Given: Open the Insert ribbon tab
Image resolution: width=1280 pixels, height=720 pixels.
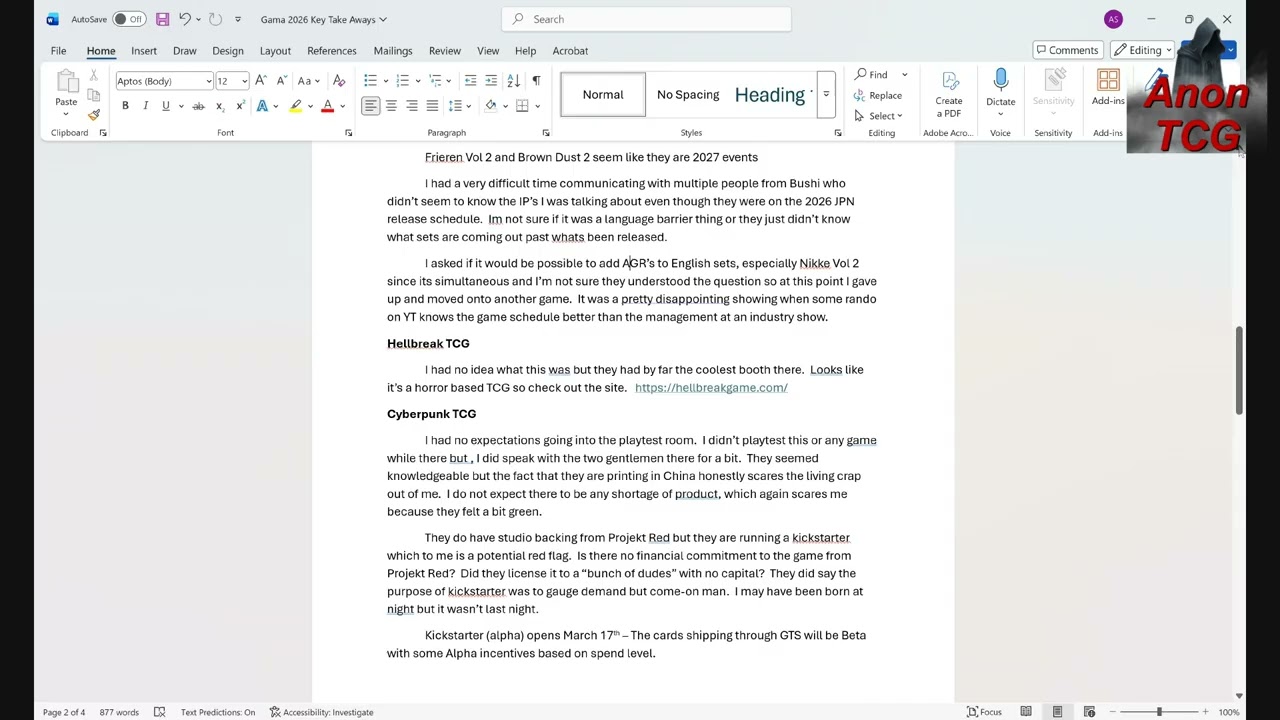Looking at the screenshot, I should click(x=144, y=51).
